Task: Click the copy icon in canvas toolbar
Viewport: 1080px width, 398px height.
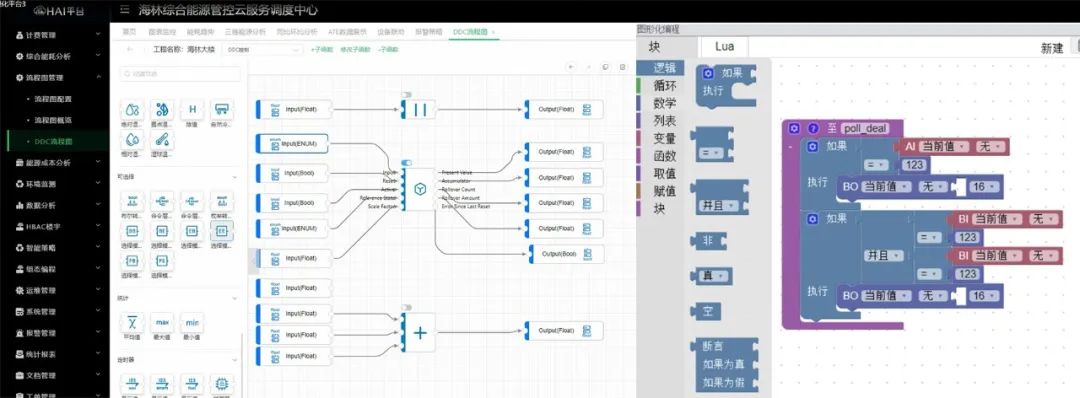Action: [605, 67]
